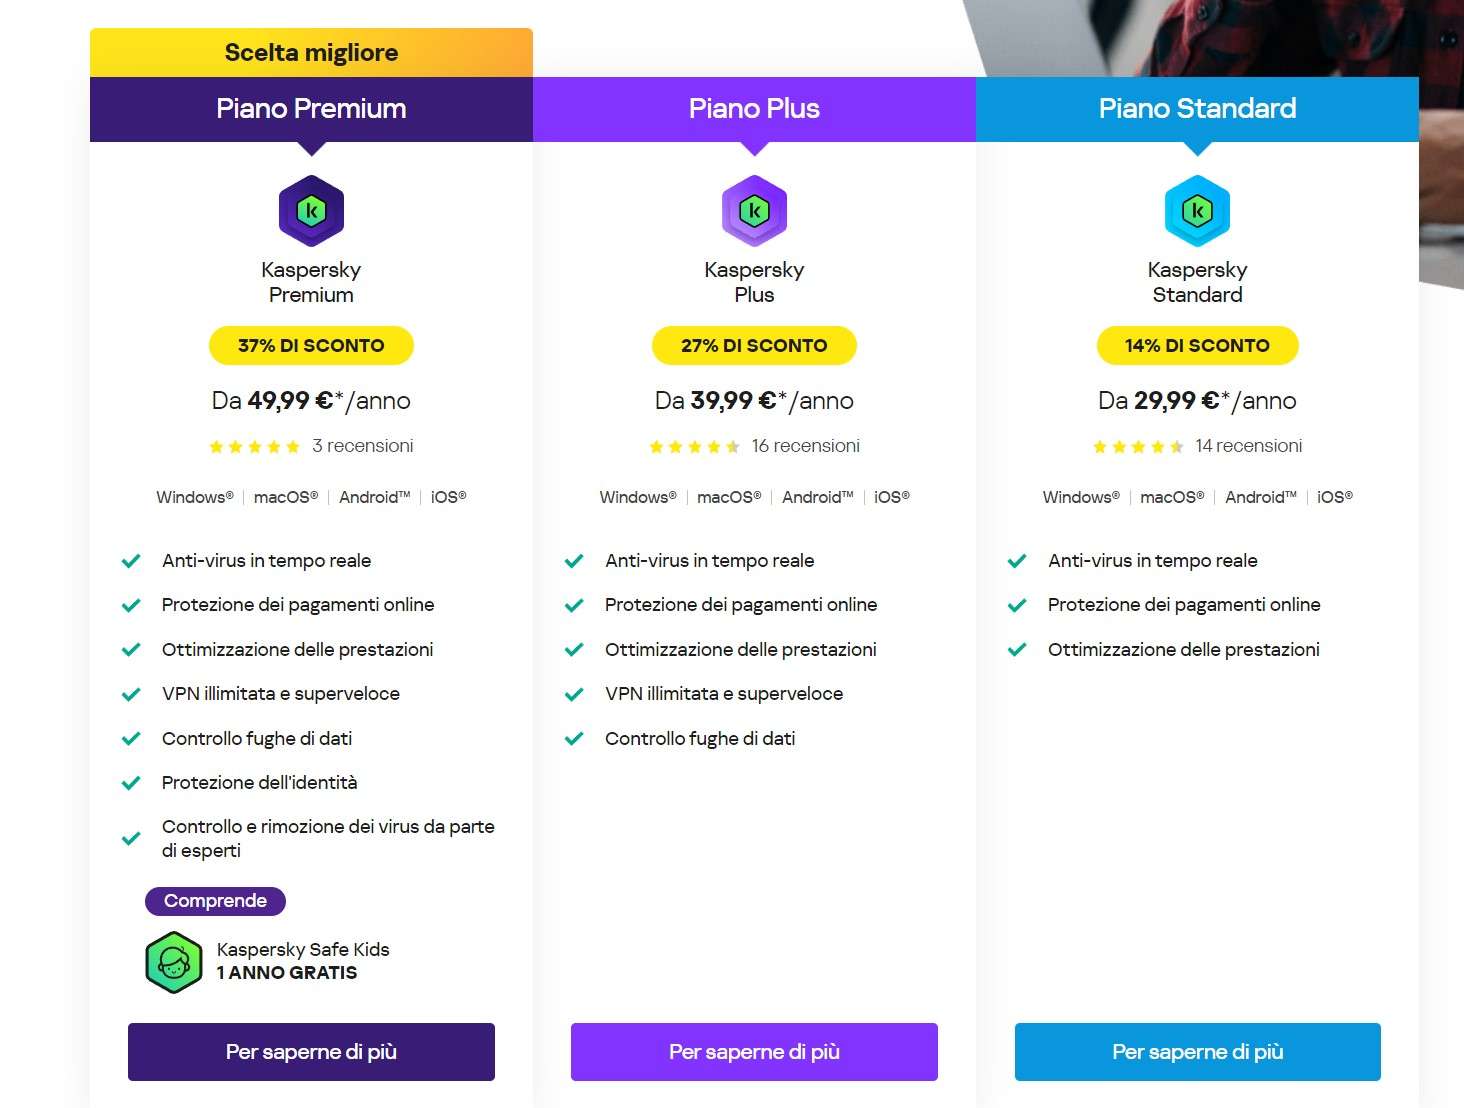Select the Piano Premium header tab
Image resolution: width=1464 pixels, height=1108 pixels.
coord(311,109)
